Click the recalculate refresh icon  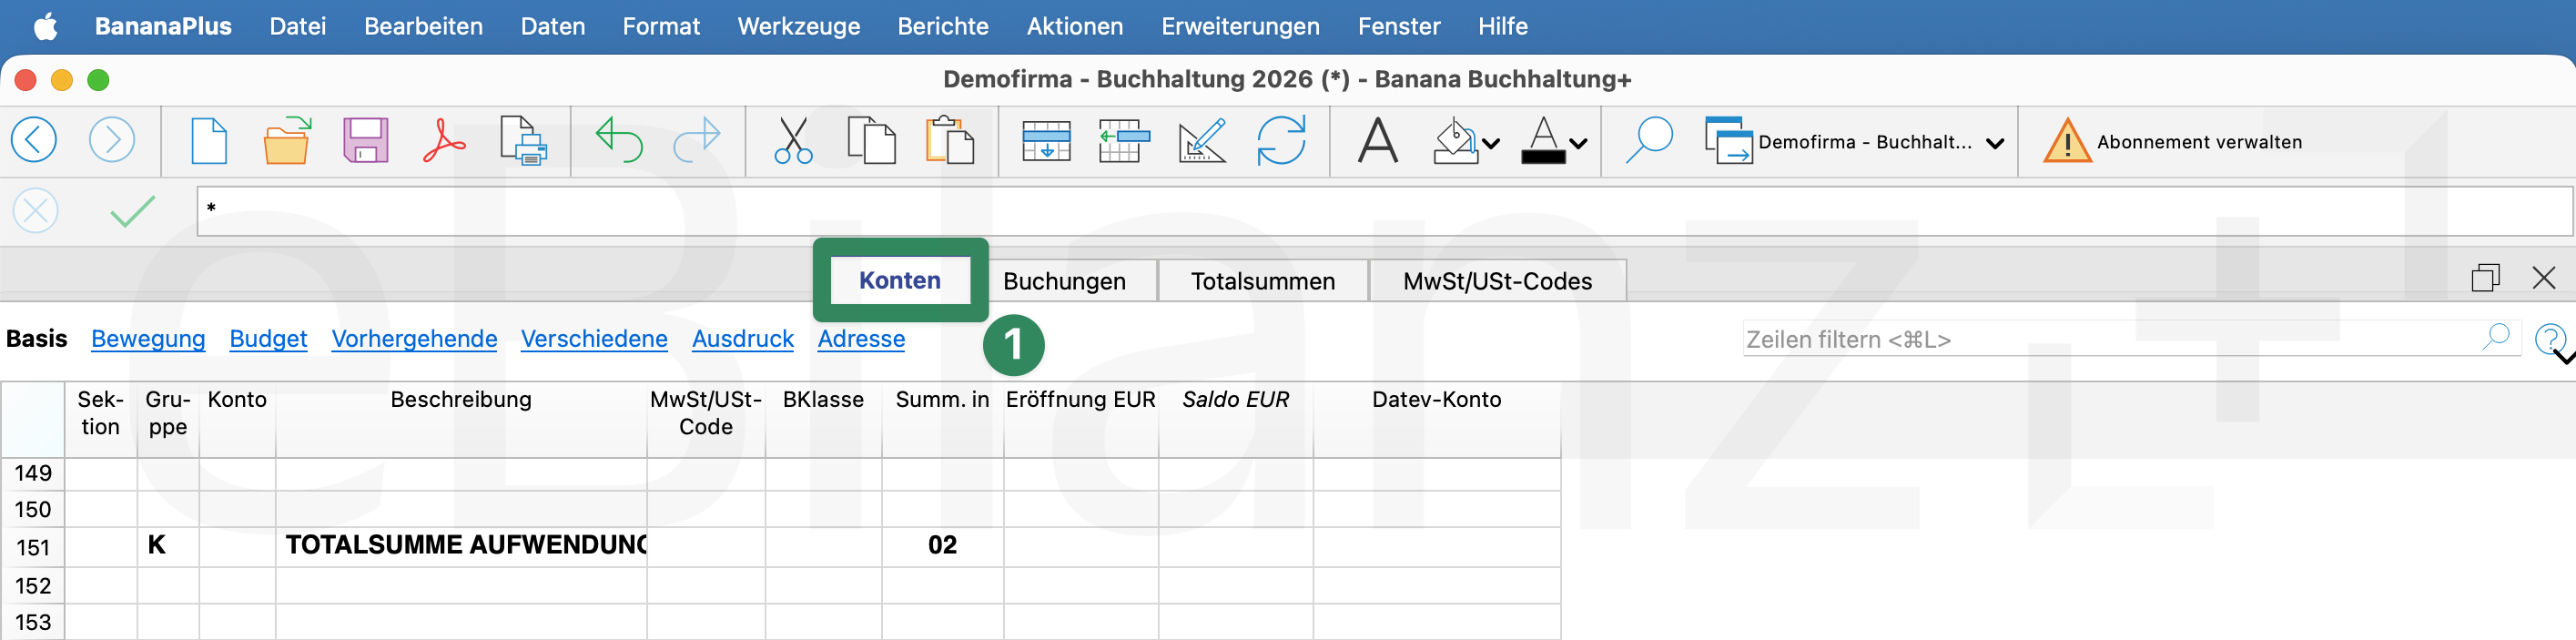click(x=1281, y=141)
